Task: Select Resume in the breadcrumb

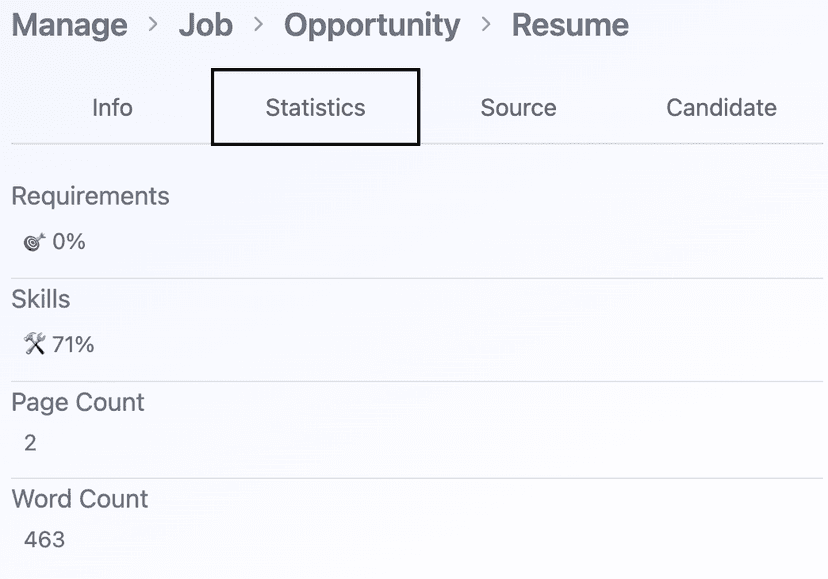Action: tap(570, 25)
